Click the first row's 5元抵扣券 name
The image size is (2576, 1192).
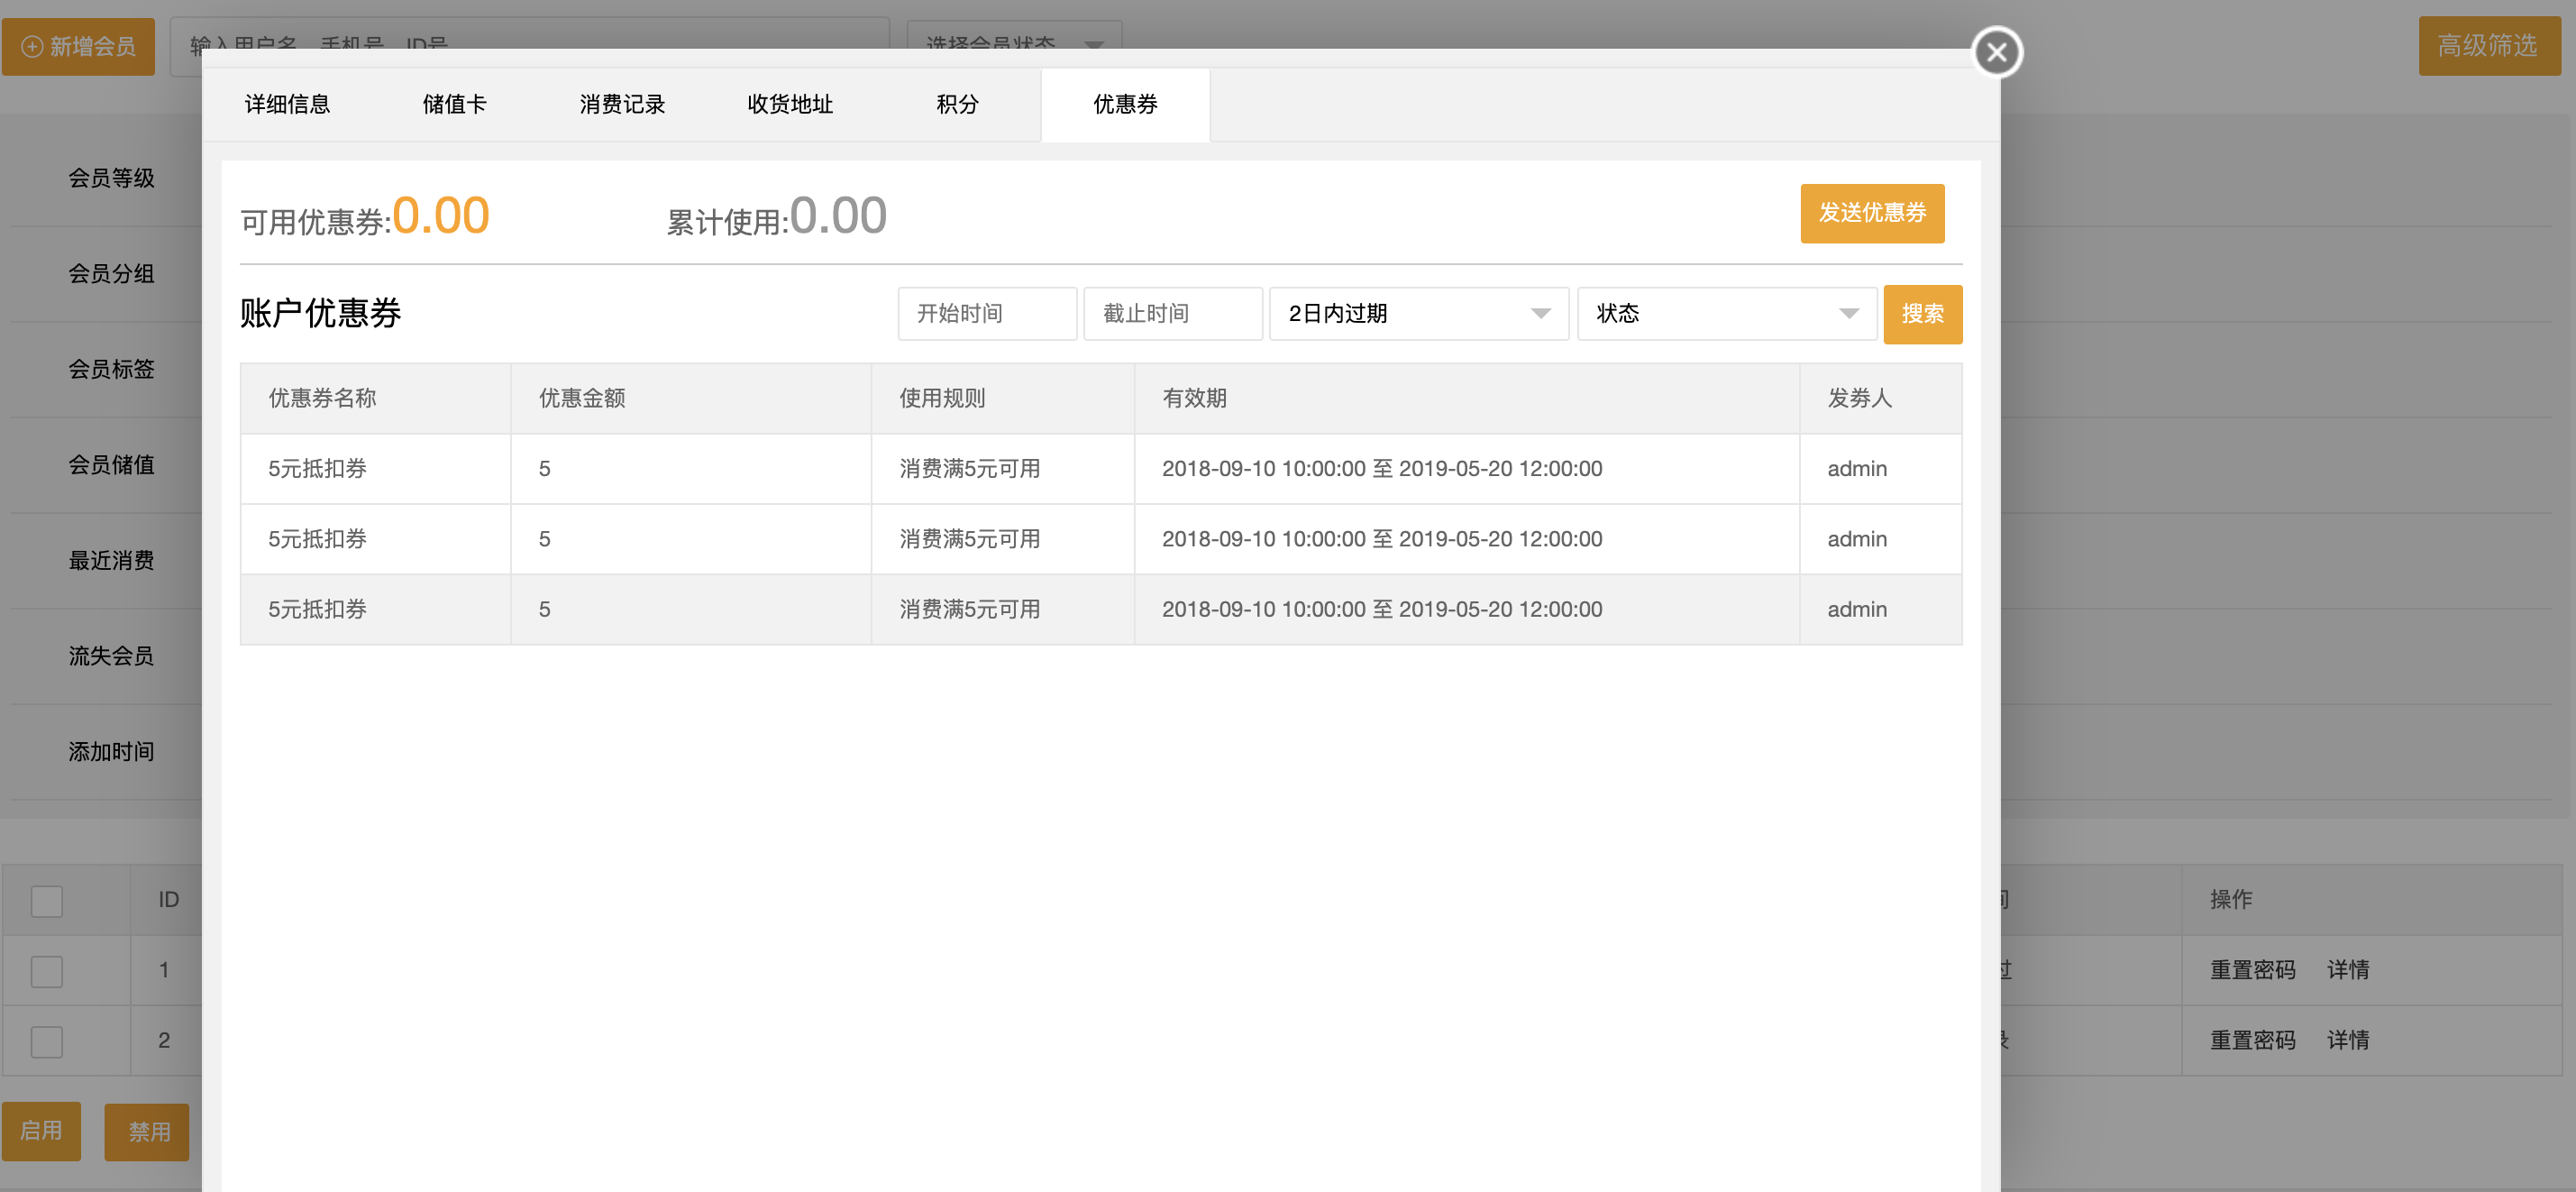pyautogui.click(x=317, y=468)
